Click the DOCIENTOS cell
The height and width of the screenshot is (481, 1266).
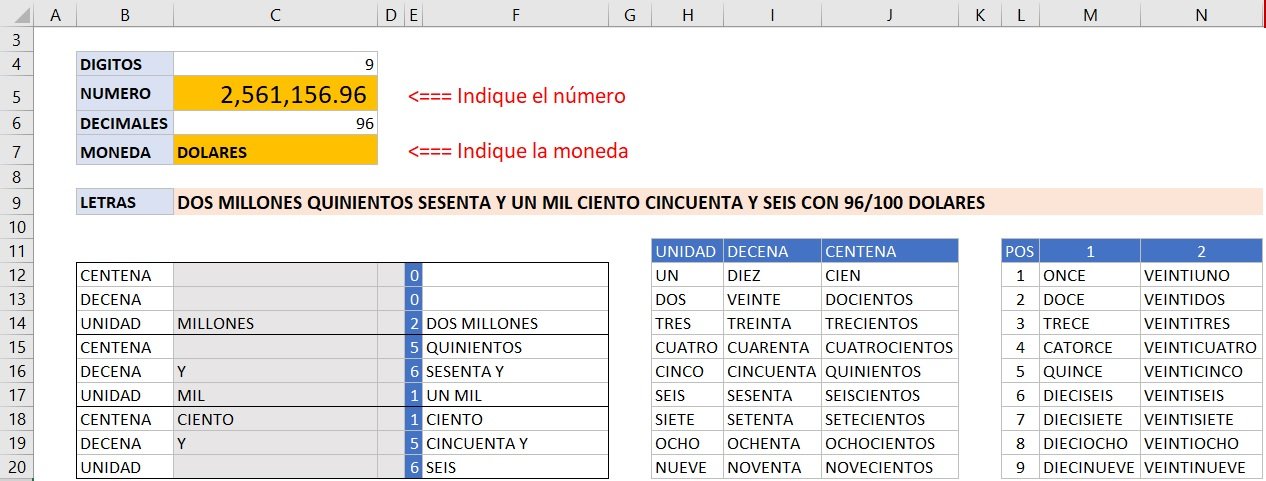[890, 299]
